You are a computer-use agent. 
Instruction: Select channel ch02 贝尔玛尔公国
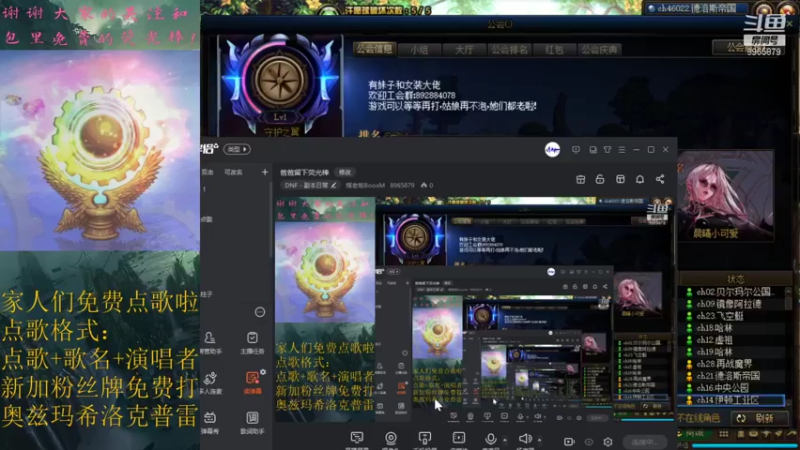(x=731, y=292)
